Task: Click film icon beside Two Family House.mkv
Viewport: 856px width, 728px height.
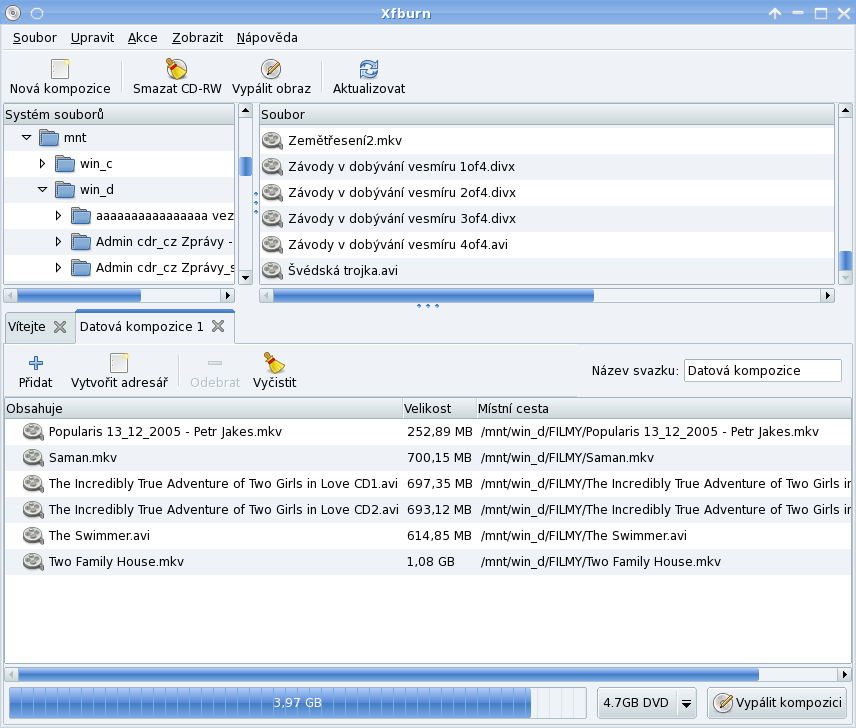Action: pyautogui.click(x=33, y=562)
